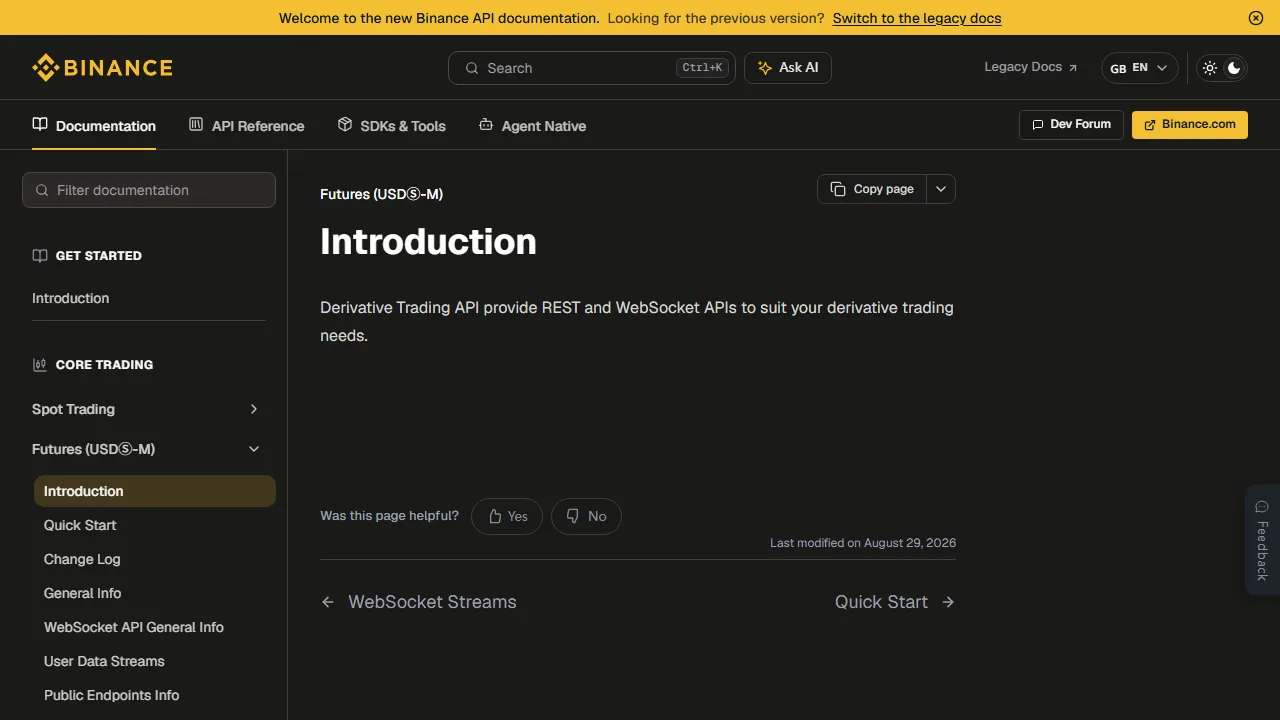Click the CORE TRADING section heading
This screenshot has width=1280, height=720.
click(104, 365)
